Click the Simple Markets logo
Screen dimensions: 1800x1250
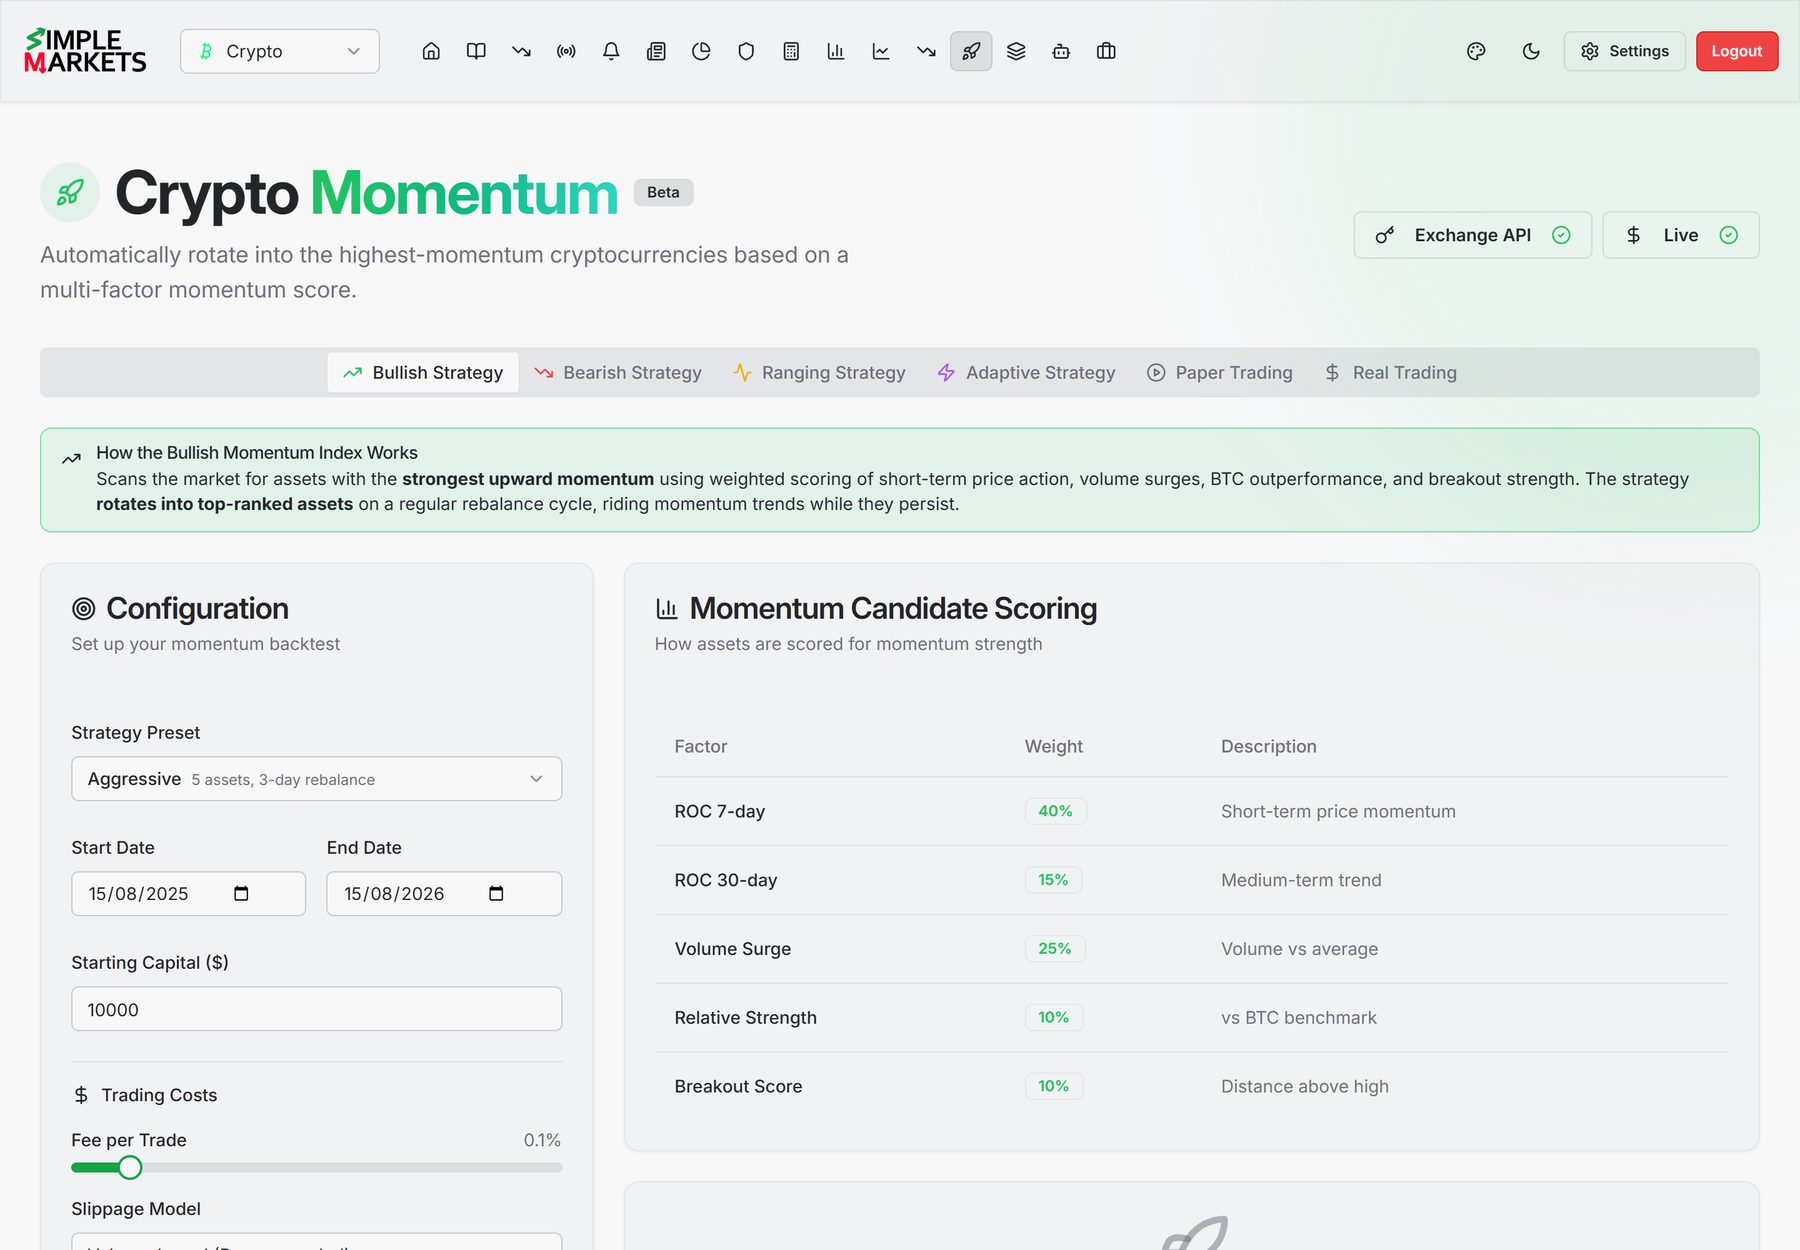pos(85,51)
